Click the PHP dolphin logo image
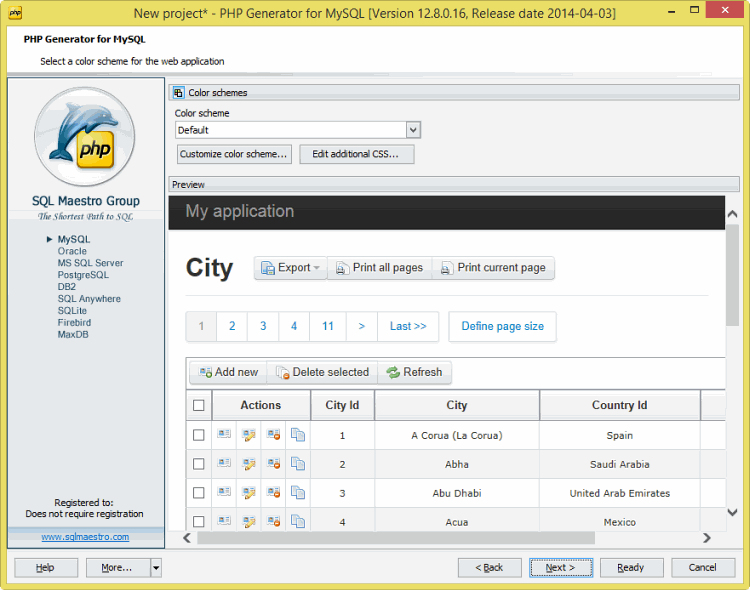The width and height of the screenshot is (750, 590). [85, 136]
